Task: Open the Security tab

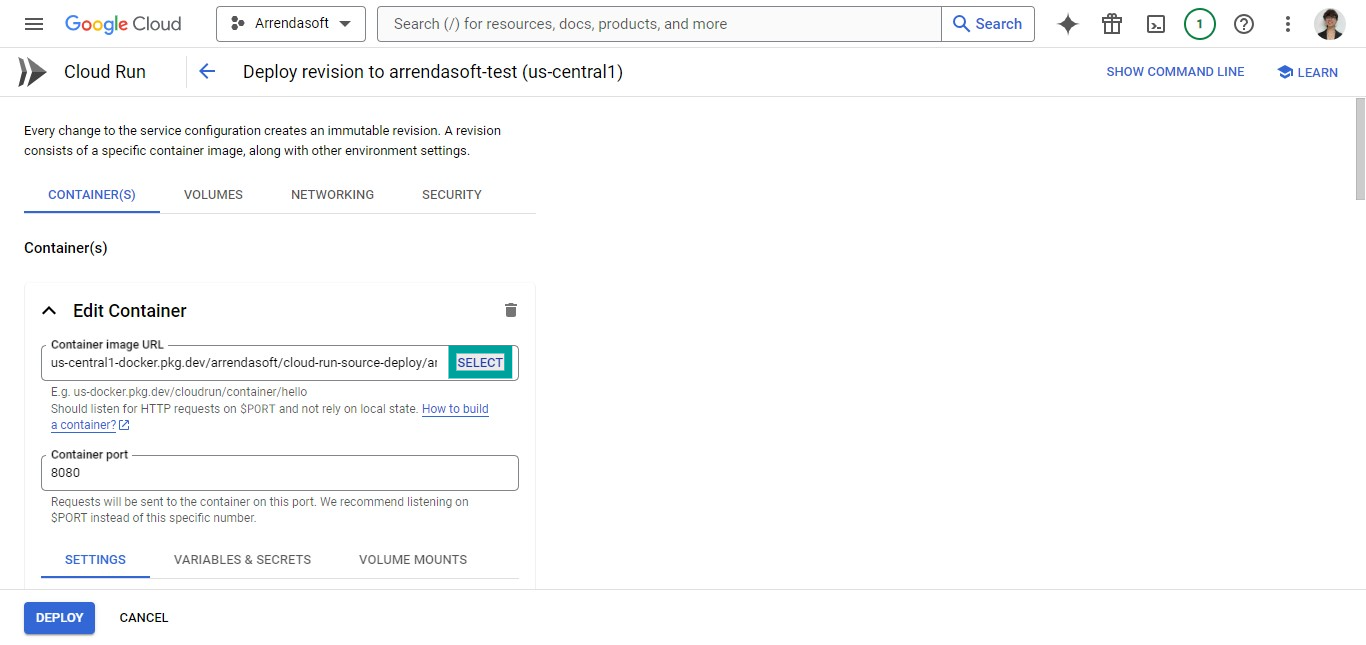Action: tap(452, 195)
